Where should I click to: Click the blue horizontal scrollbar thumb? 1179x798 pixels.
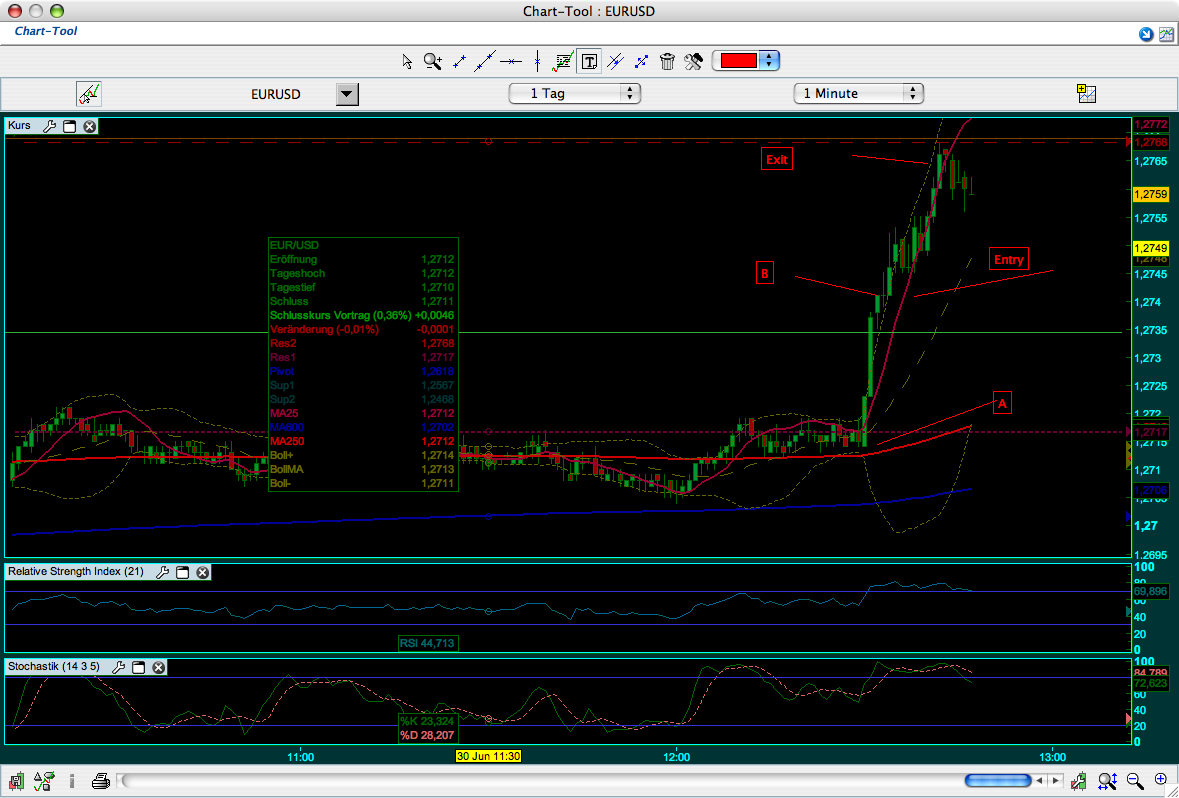coord(996,780)
